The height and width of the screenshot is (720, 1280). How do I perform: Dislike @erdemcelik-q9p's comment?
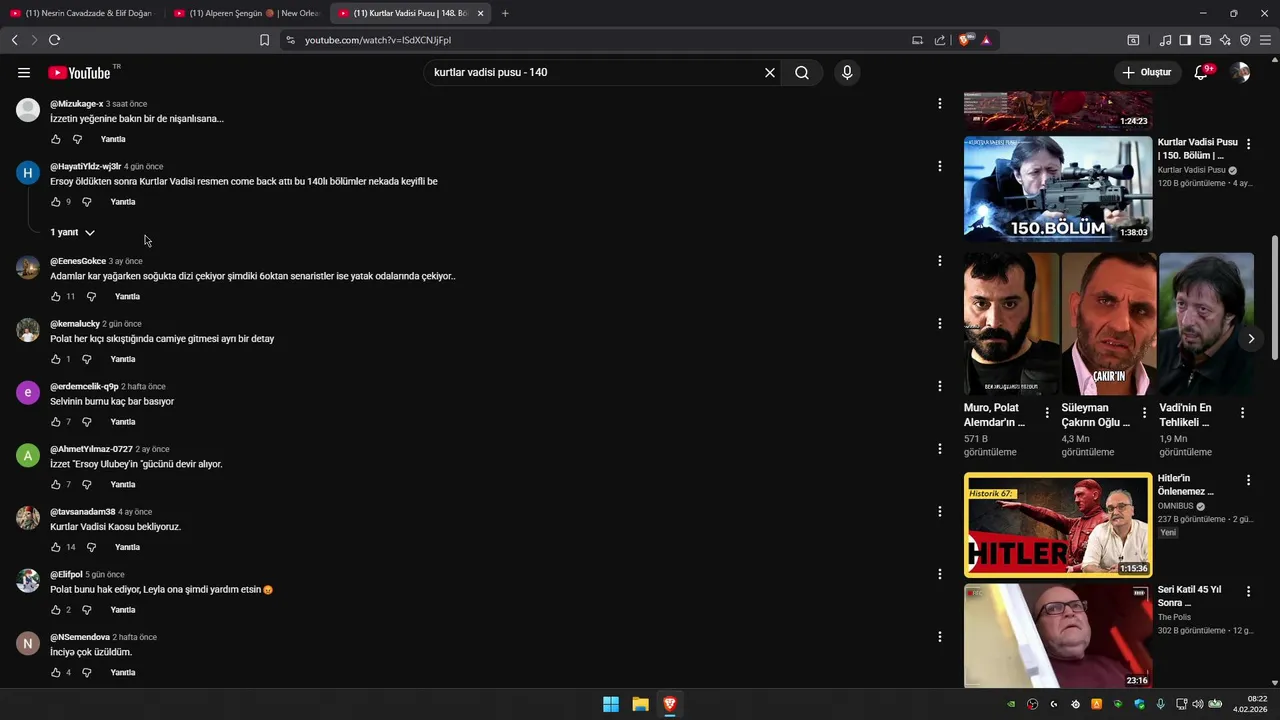(x=87, y=422)
